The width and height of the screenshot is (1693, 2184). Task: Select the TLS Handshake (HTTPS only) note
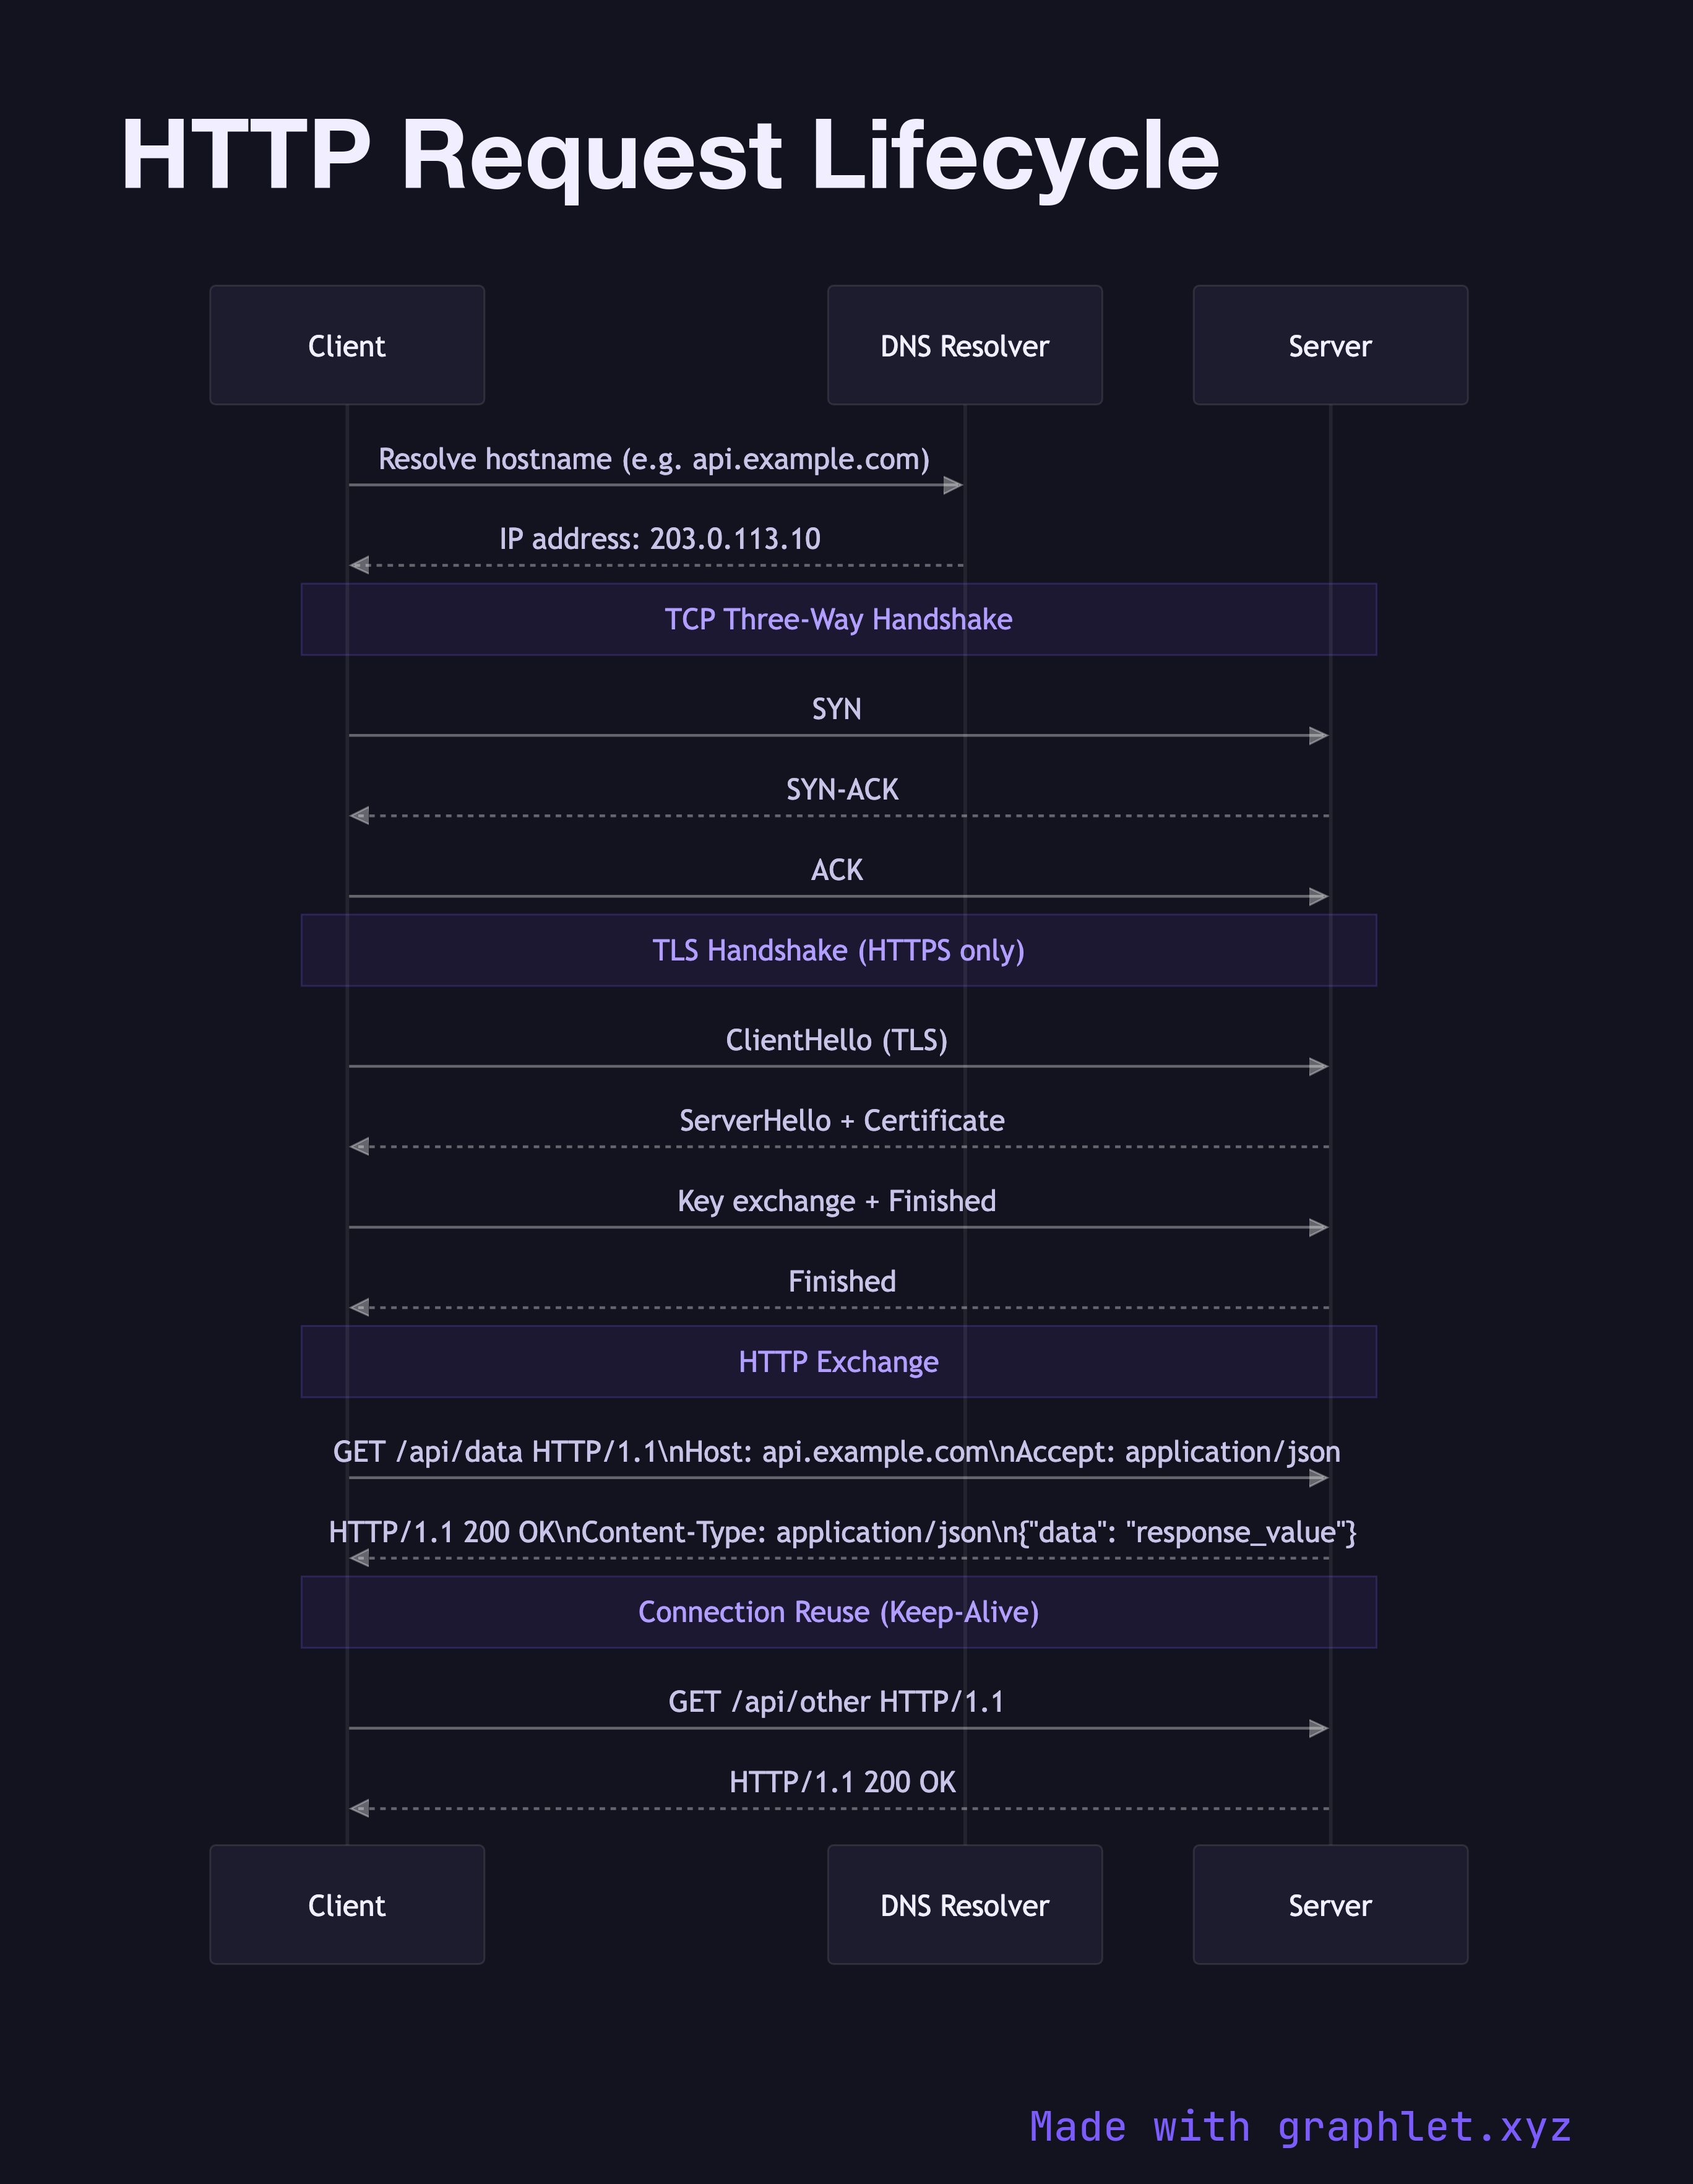[838, 950]
